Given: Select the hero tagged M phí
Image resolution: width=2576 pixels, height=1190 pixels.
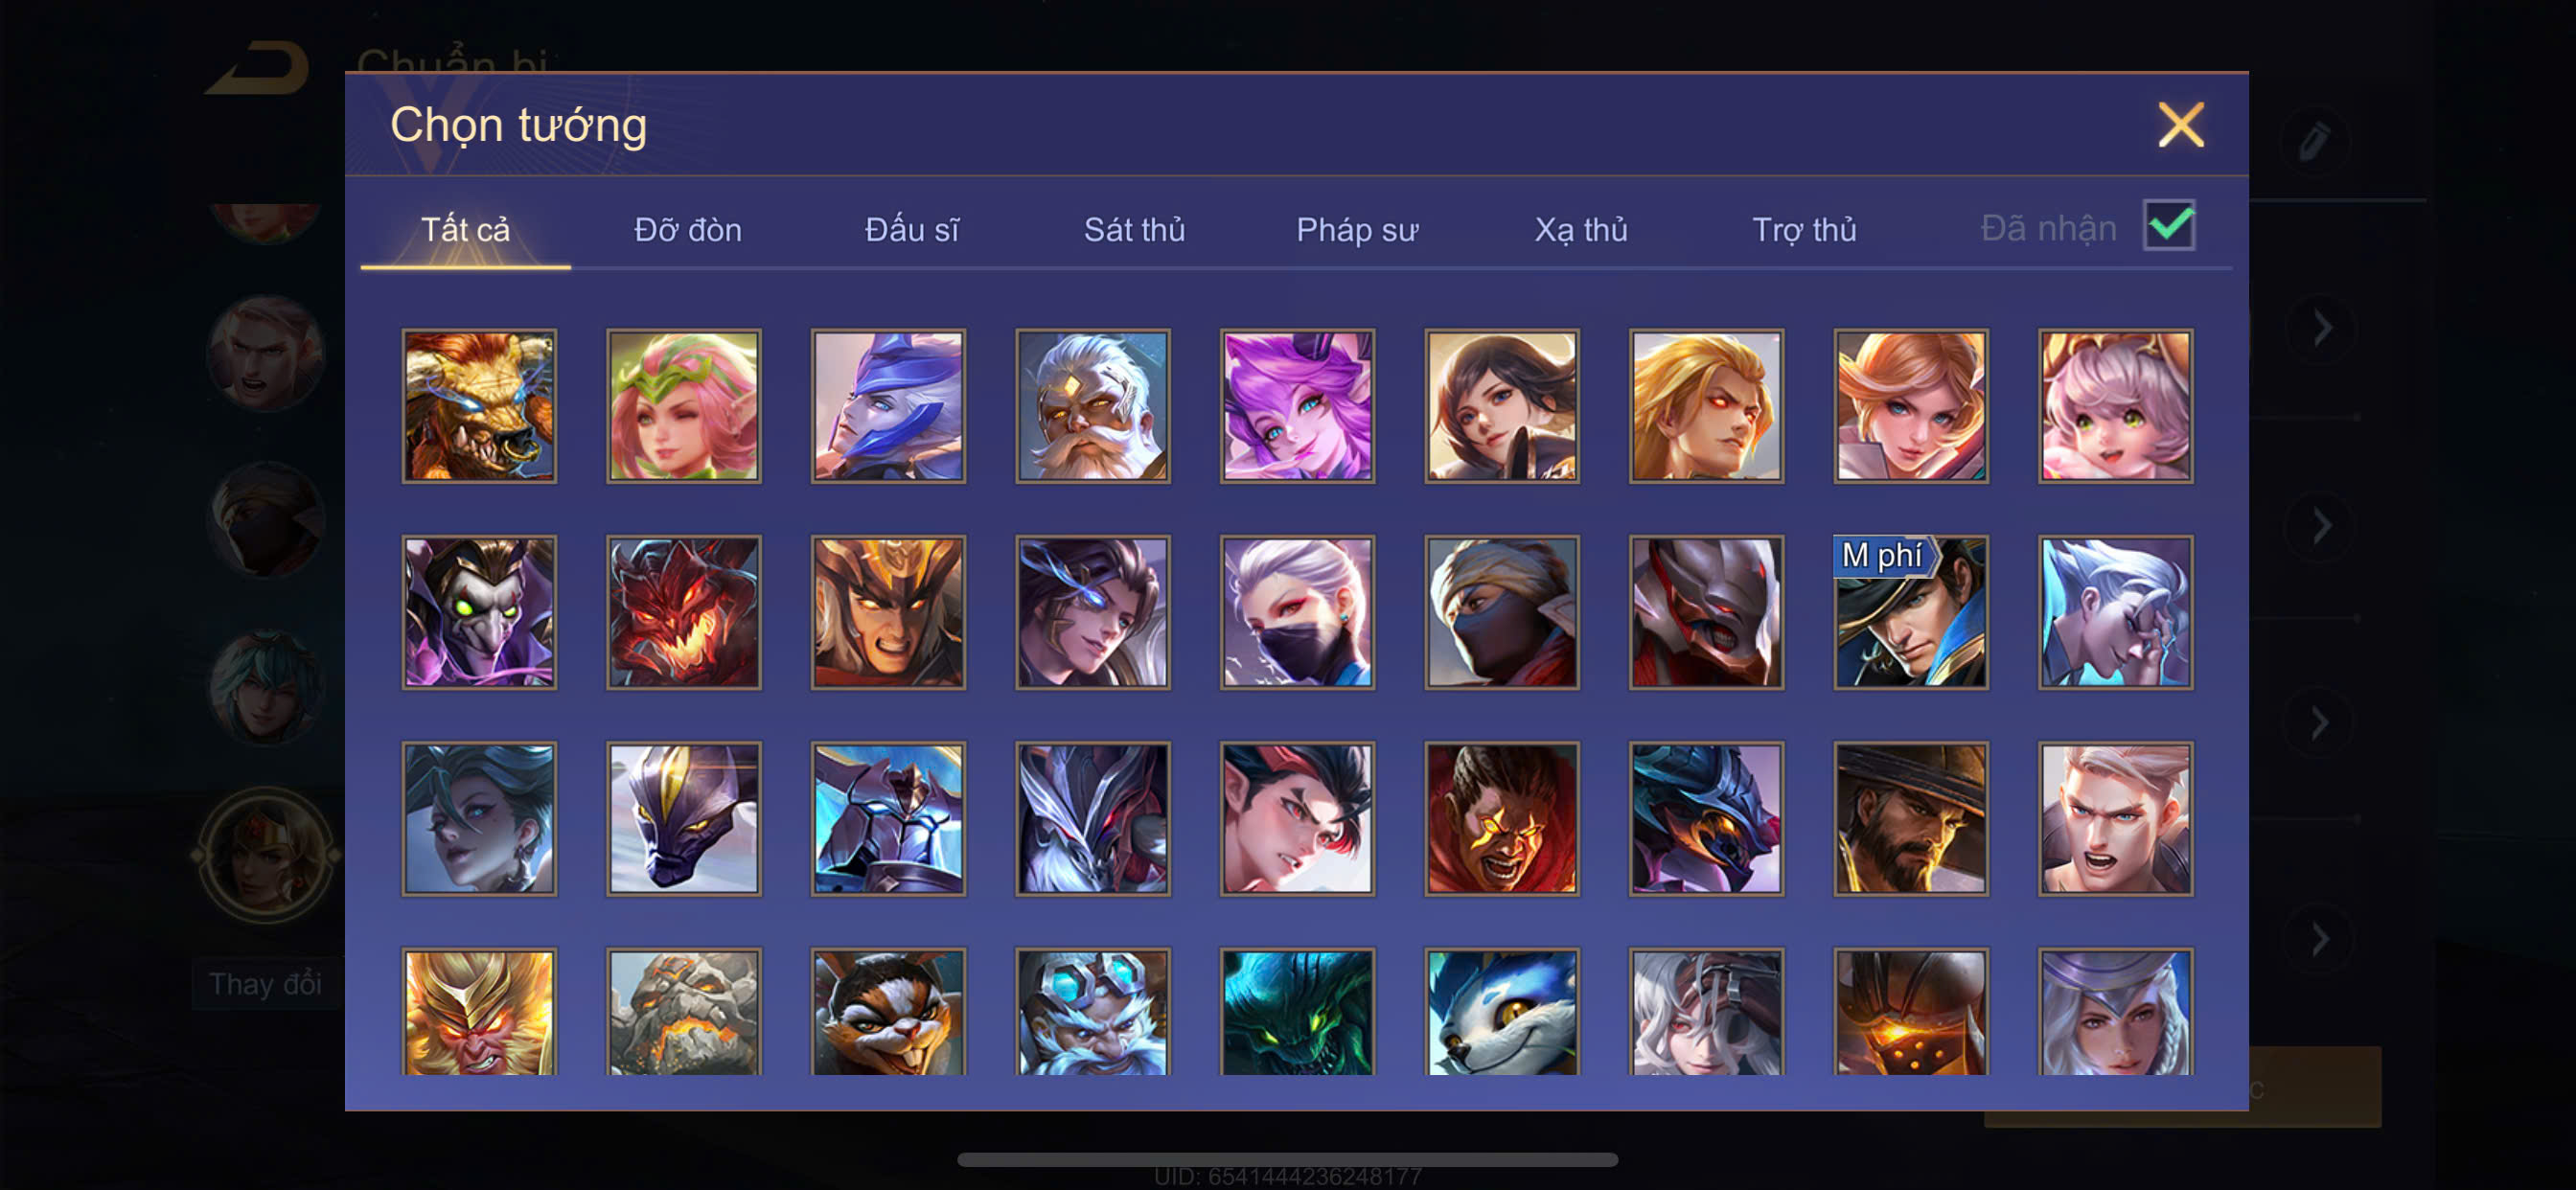Looking at the screenshot, I should point(1910,612).
